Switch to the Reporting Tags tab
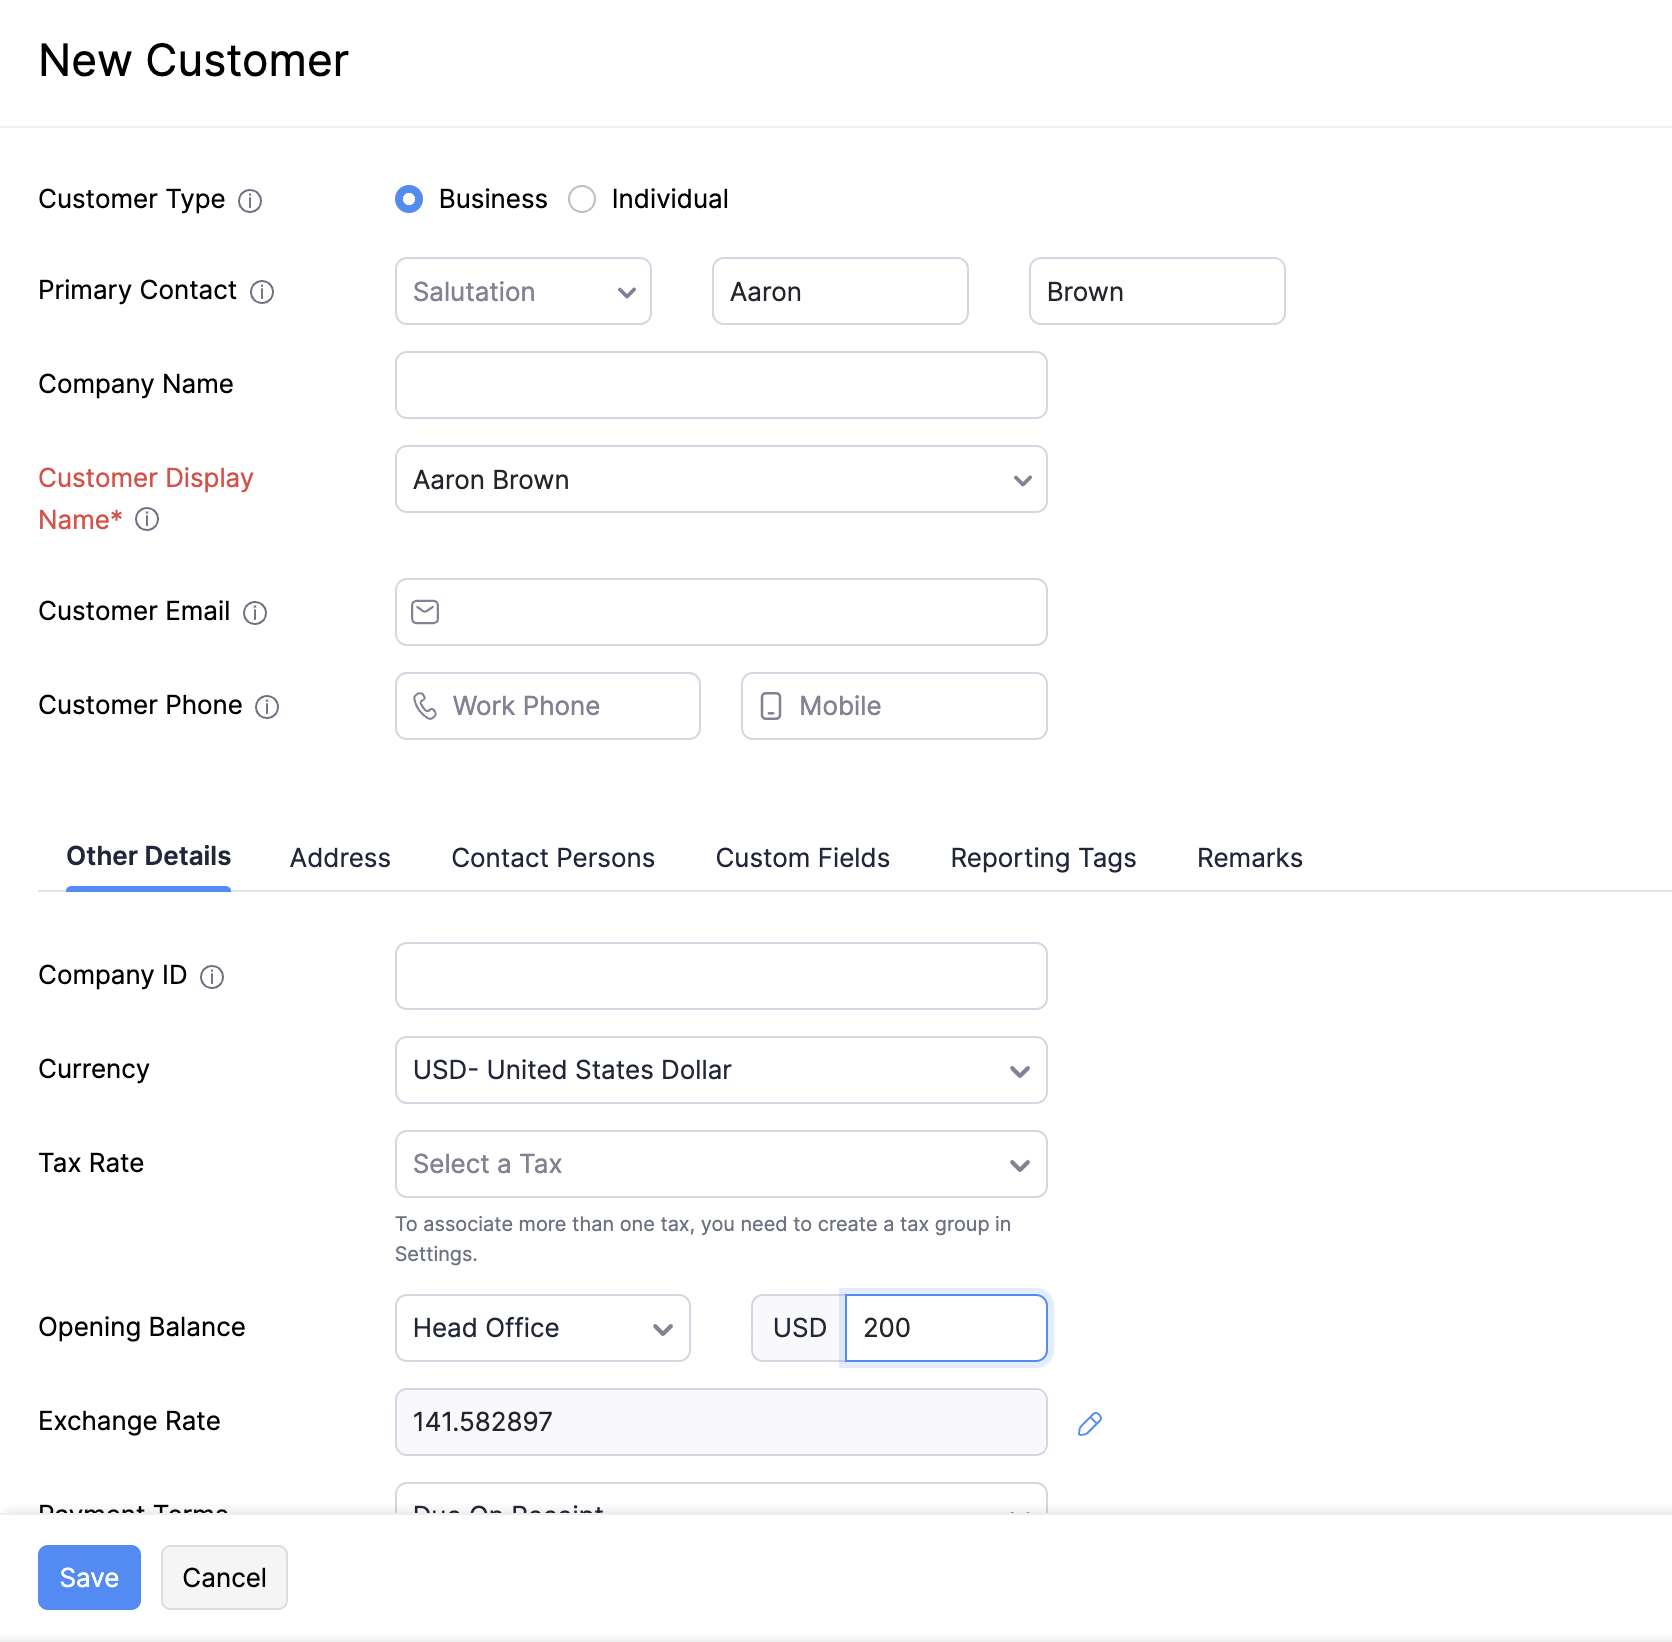1672x1642 pixels. pyautogui.click(x=1042, y=858)
